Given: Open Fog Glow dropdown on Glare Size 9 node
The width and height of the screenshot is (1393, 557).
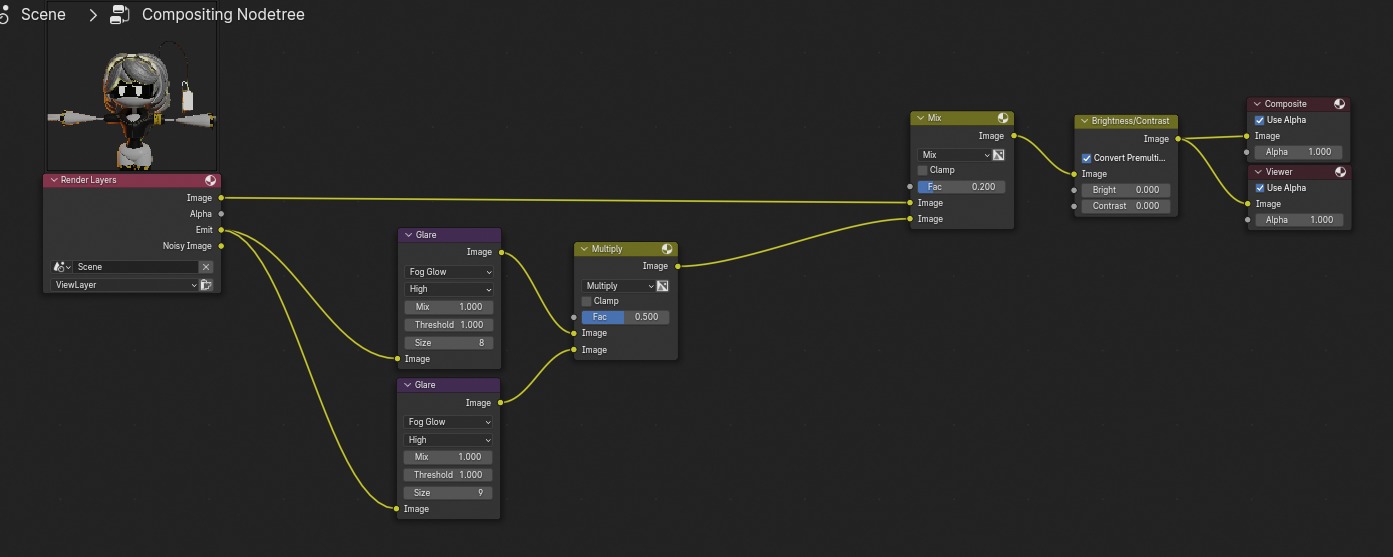Looking at the screenshot, I should point(449,422).
